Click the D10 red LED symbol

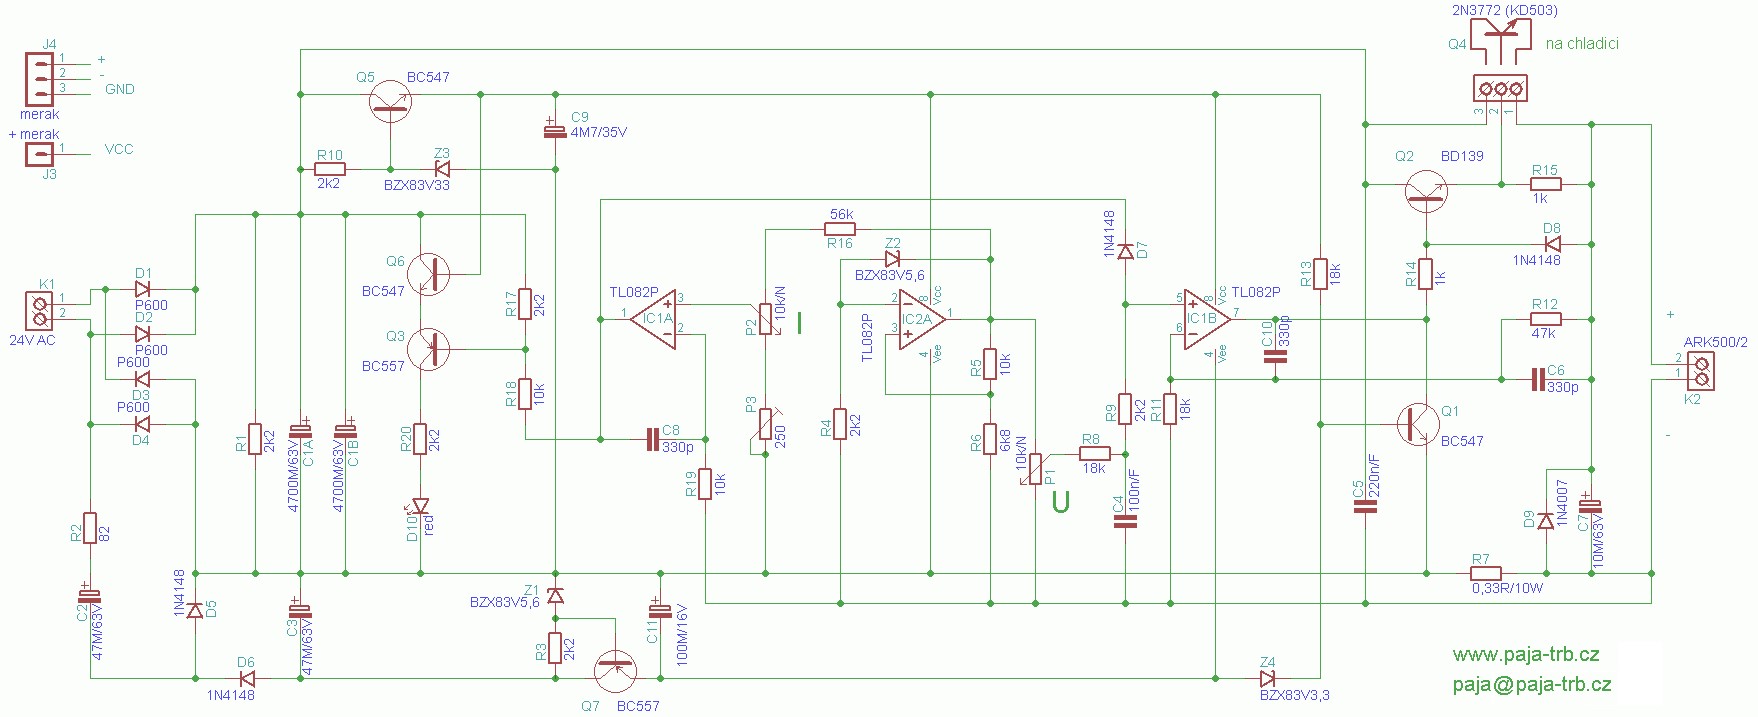coord(420,506)
